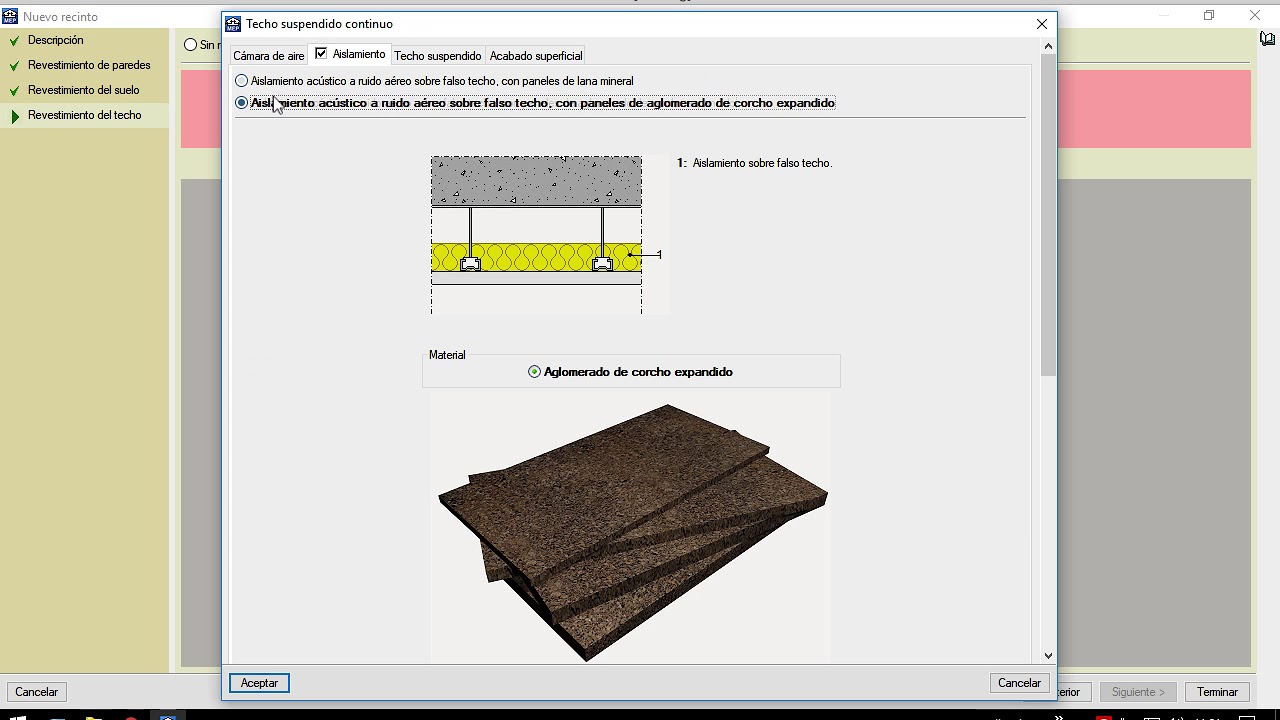Image resolution: width=1280 pixels, height=720 pixels.
Task: Close the Techo suspendido continuo dialog
Action: 1042,24
